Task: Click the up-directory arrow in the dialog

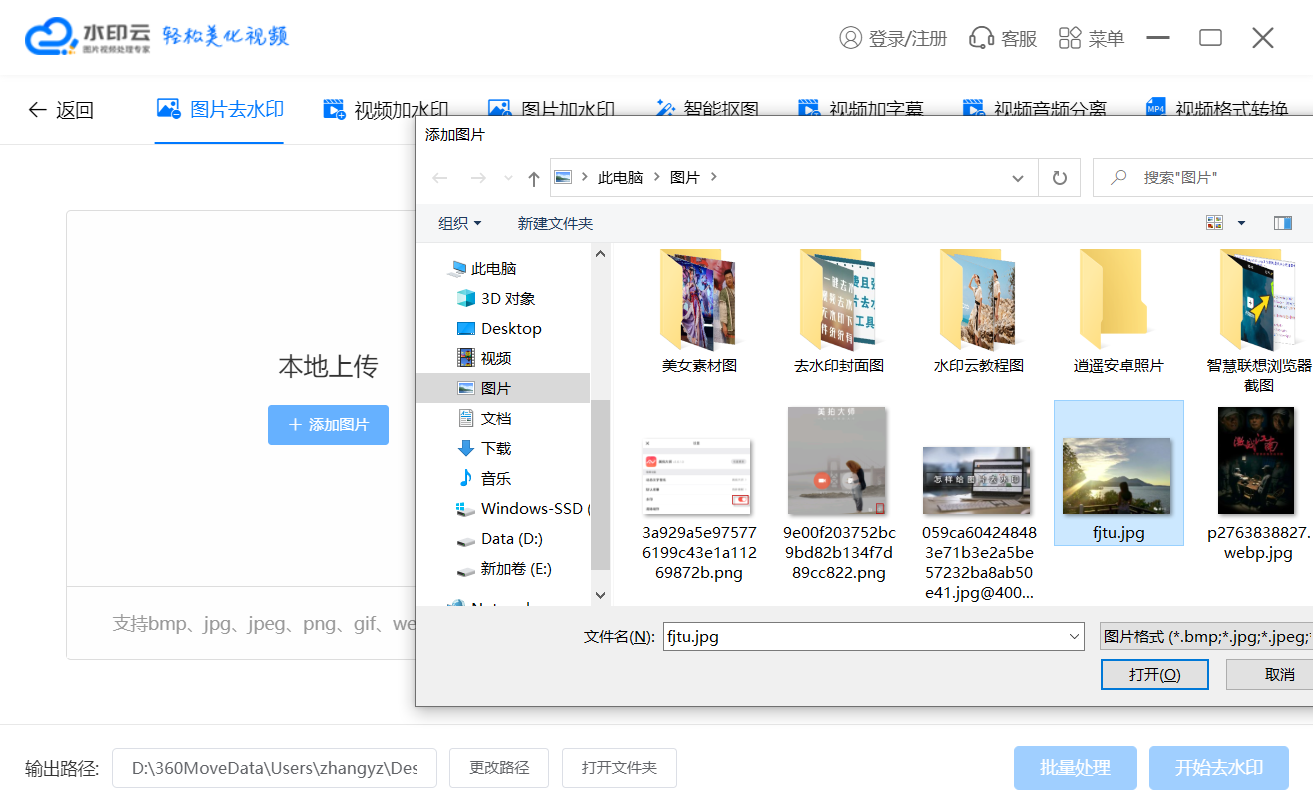Action: pyautogui.click(x=534, y=178)
